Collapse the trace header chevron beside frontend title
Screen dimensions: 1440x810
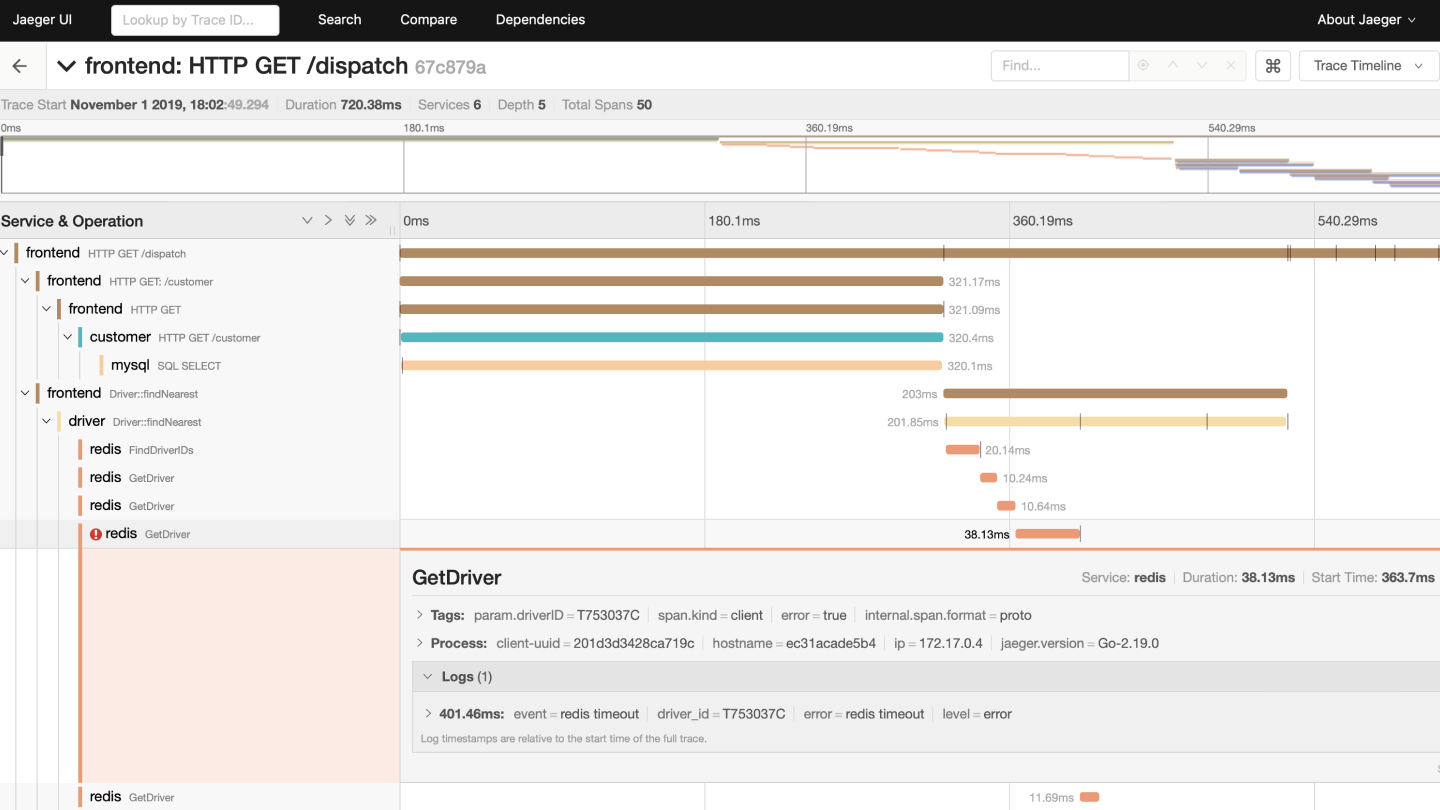[x=67, y=66]
